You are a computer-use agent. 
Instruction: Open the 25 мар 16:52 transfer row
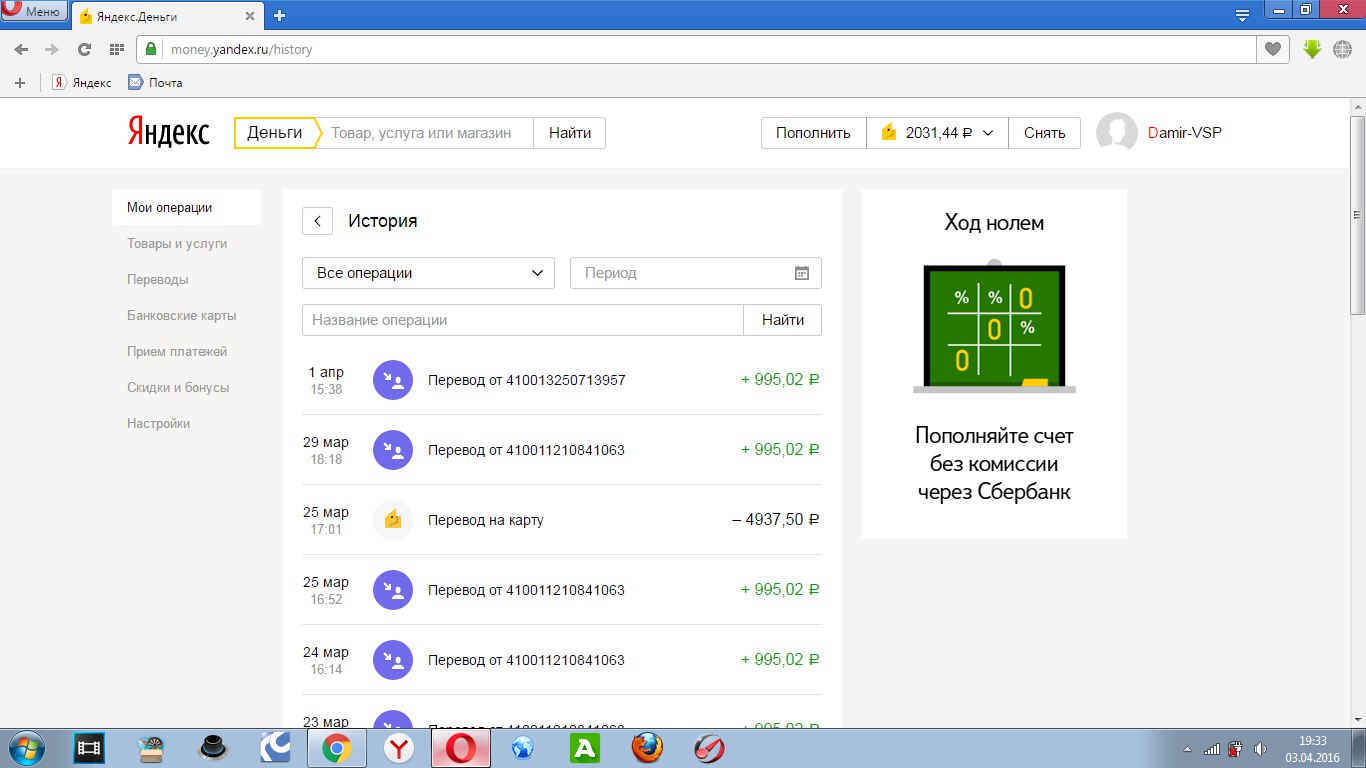[x=562, y=590]
